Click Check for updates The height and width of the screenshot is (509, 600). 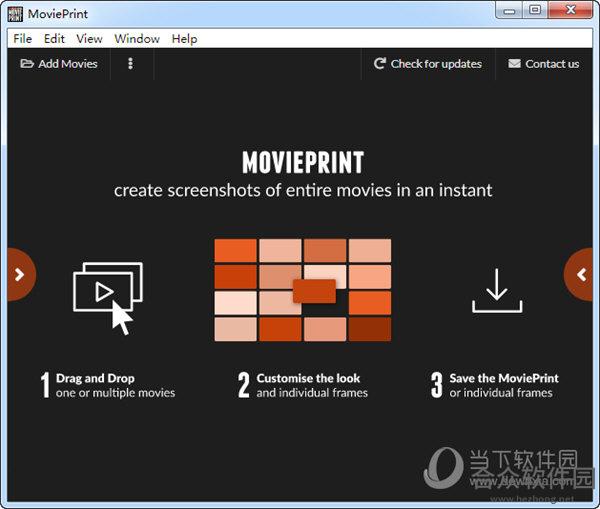[427, 64]
